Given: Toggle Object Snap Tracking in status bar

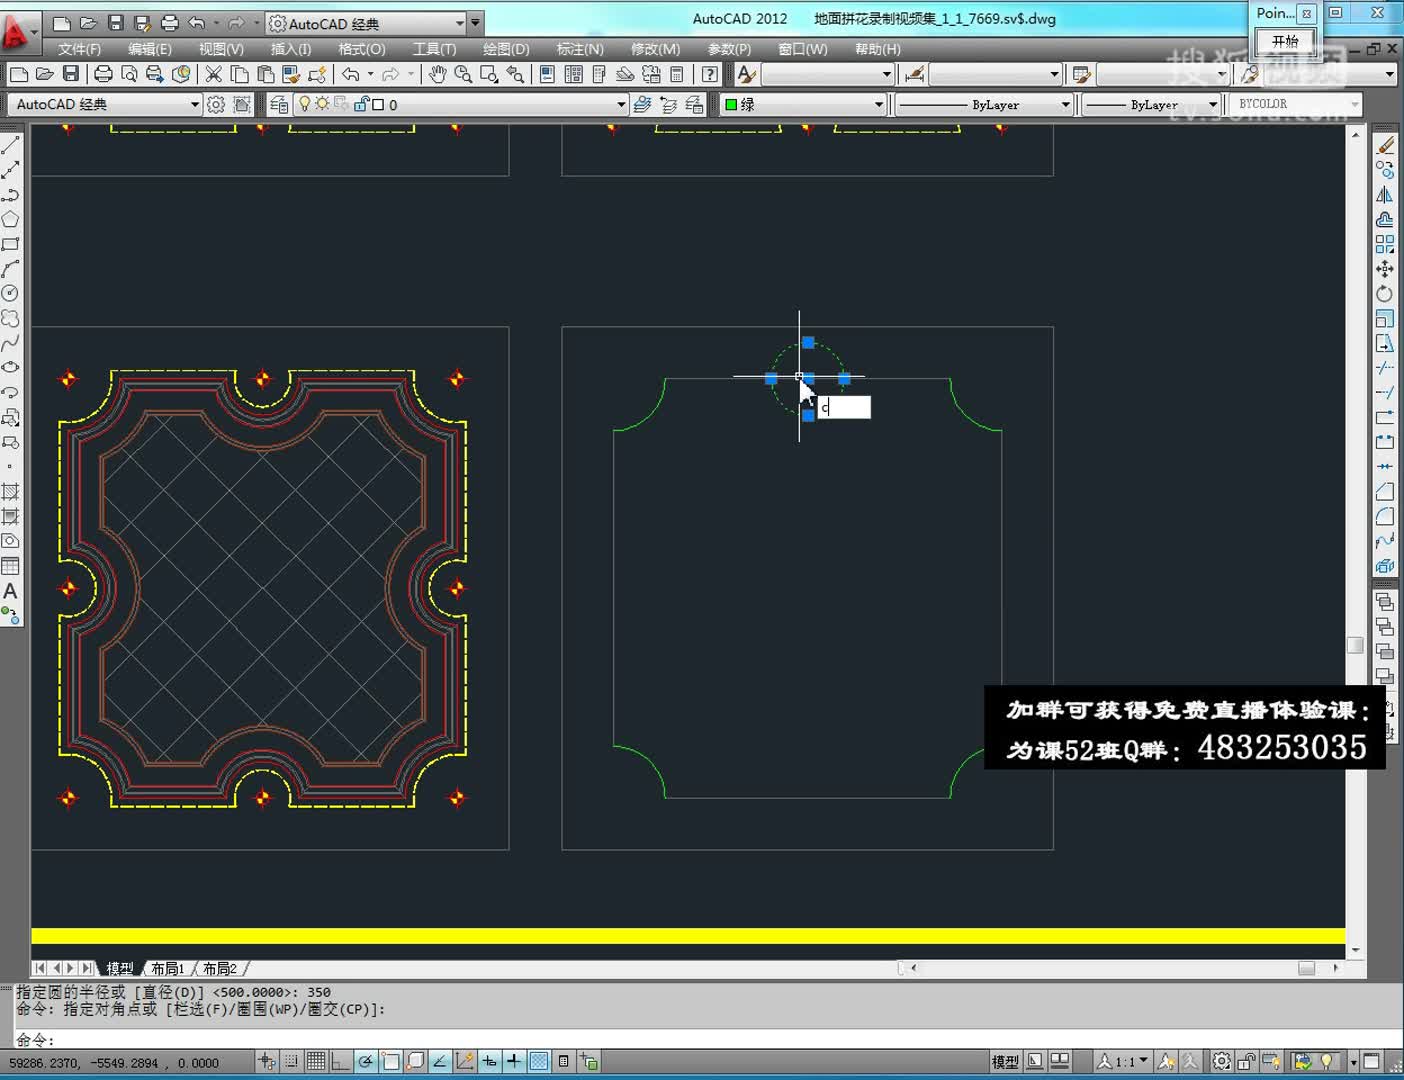Looking at the screenshot, I should (x=440, y=1062).
